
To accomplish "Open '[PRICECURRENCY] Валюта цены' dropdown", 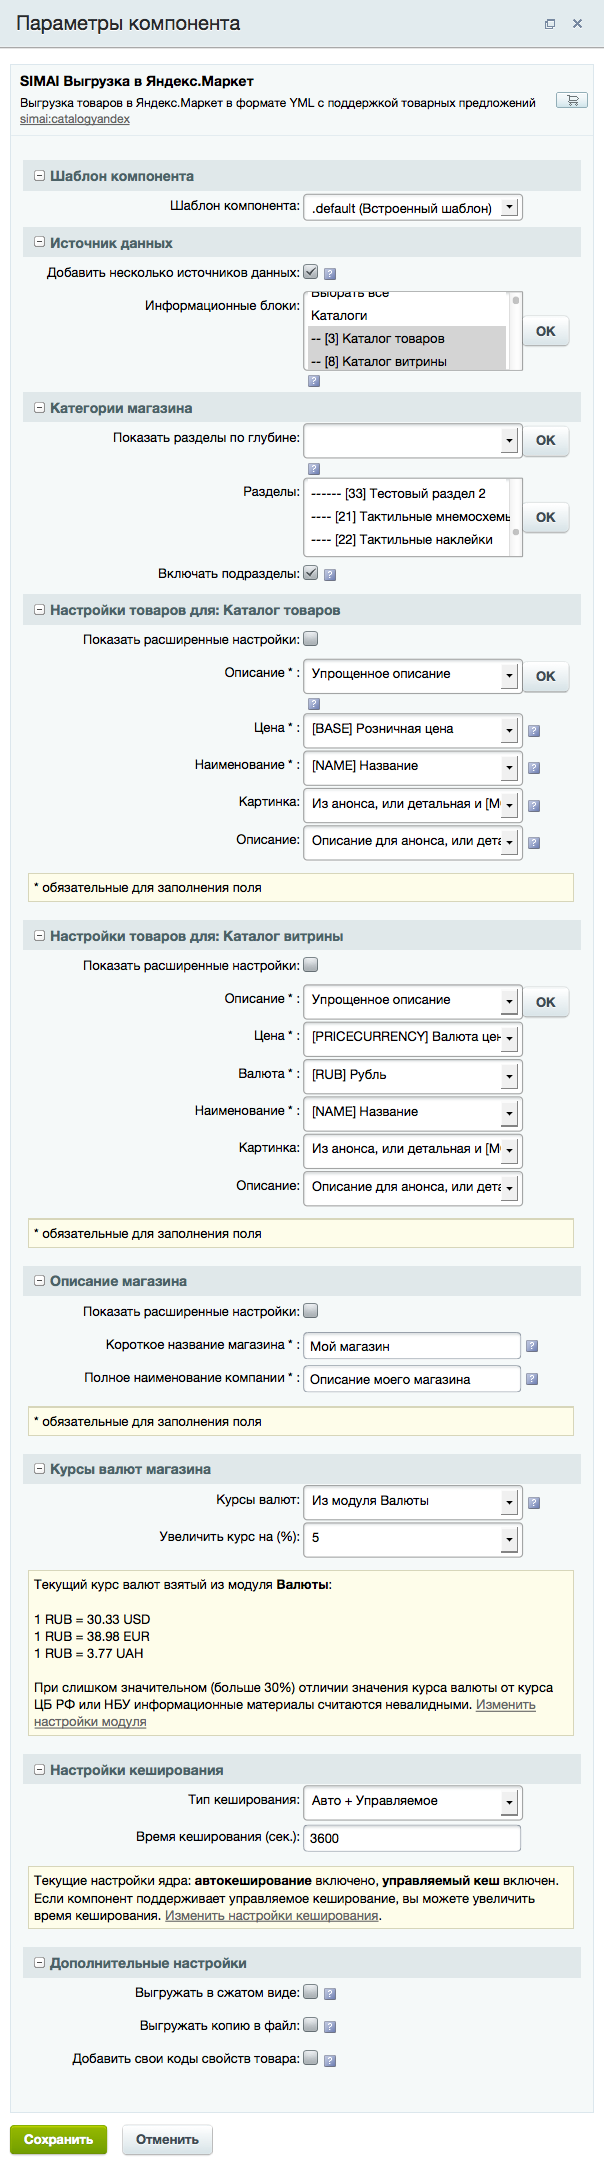I will 412,1038.
